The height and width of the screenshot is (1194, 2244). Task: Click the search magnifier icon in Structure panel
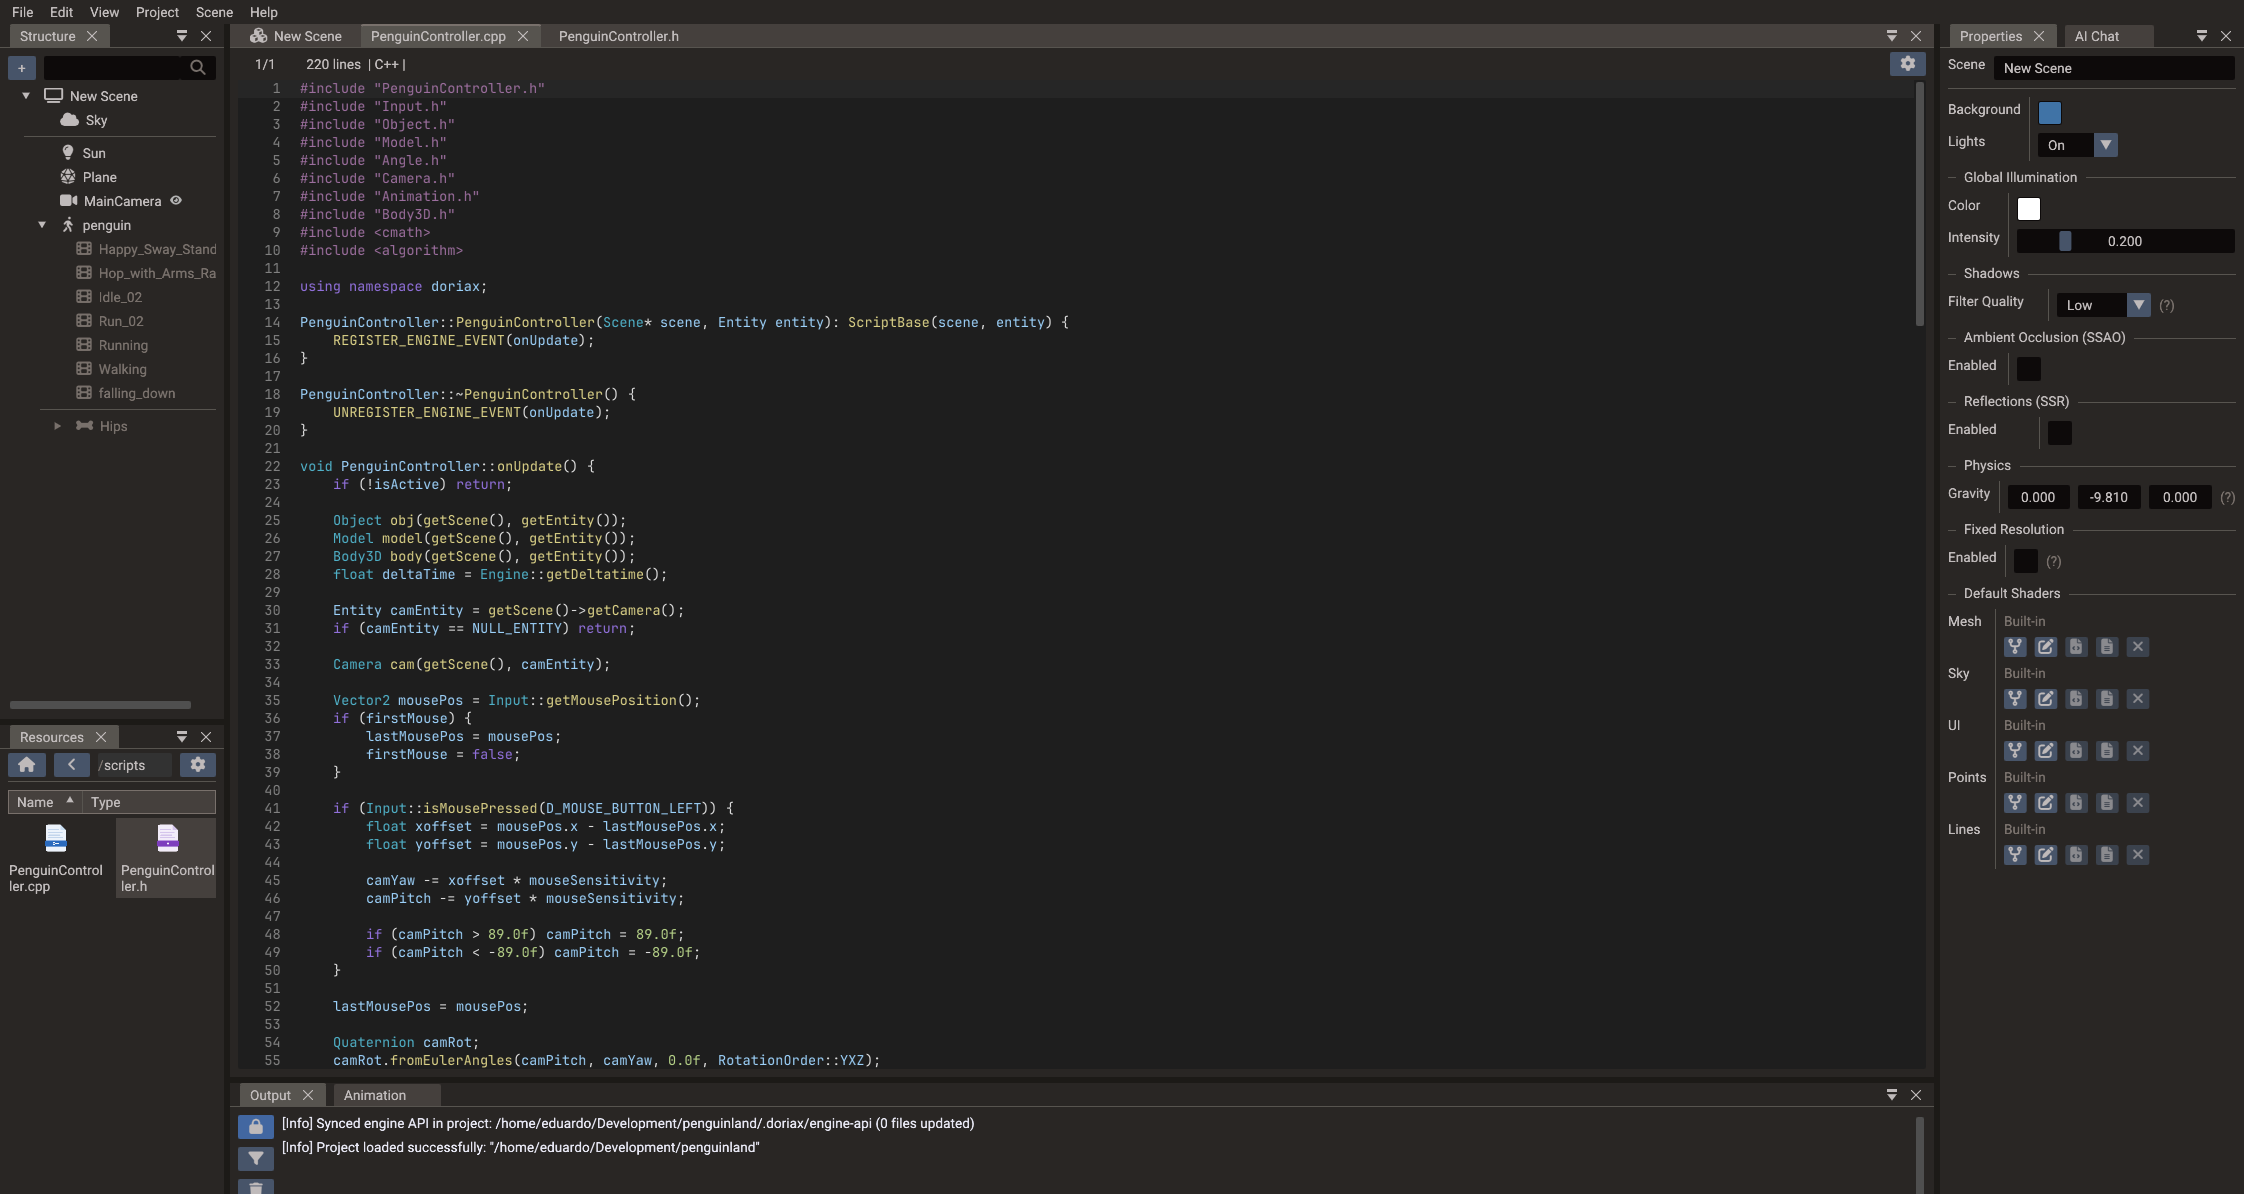198,68
